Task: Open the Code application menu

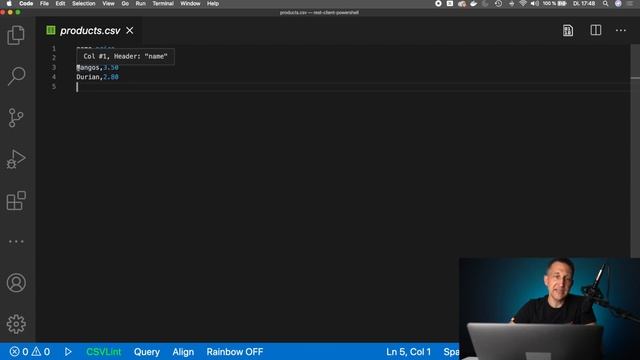Action: pyautogui.click(x=26, y=4)
